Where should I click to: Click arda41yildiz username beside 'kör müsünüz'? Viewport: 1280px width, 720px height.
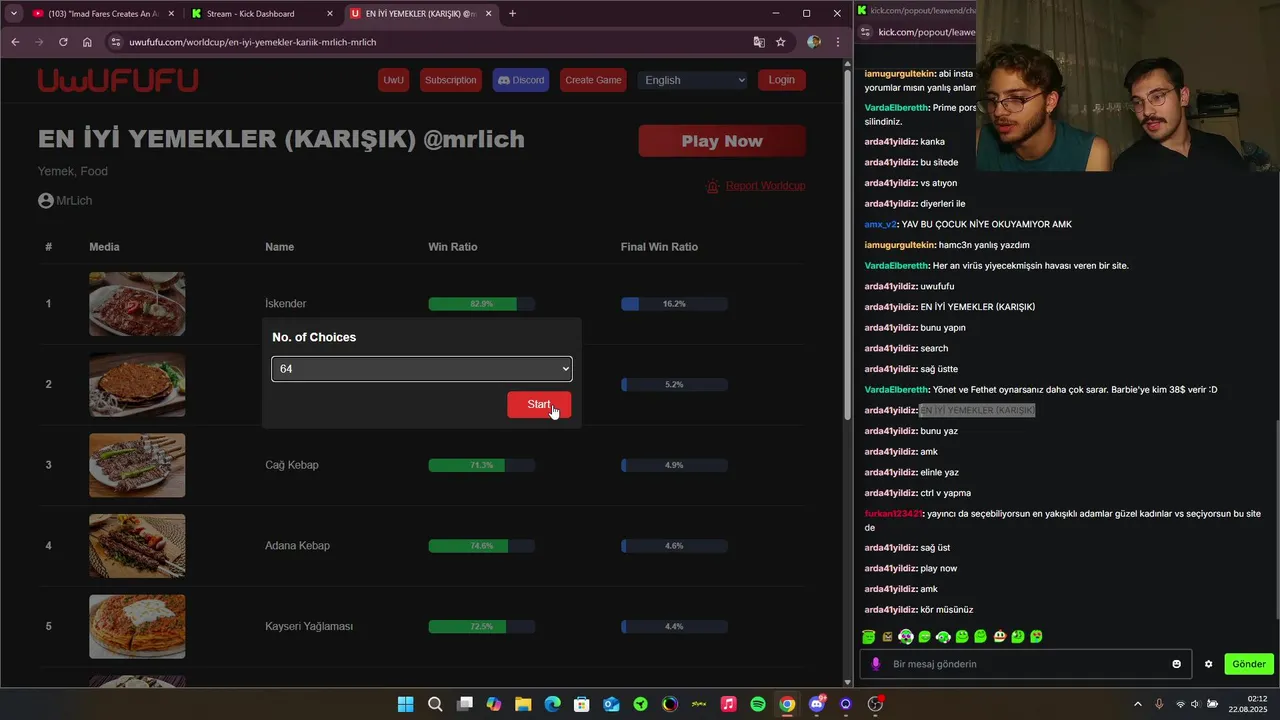pyautogui.click(x=891, y=610)
